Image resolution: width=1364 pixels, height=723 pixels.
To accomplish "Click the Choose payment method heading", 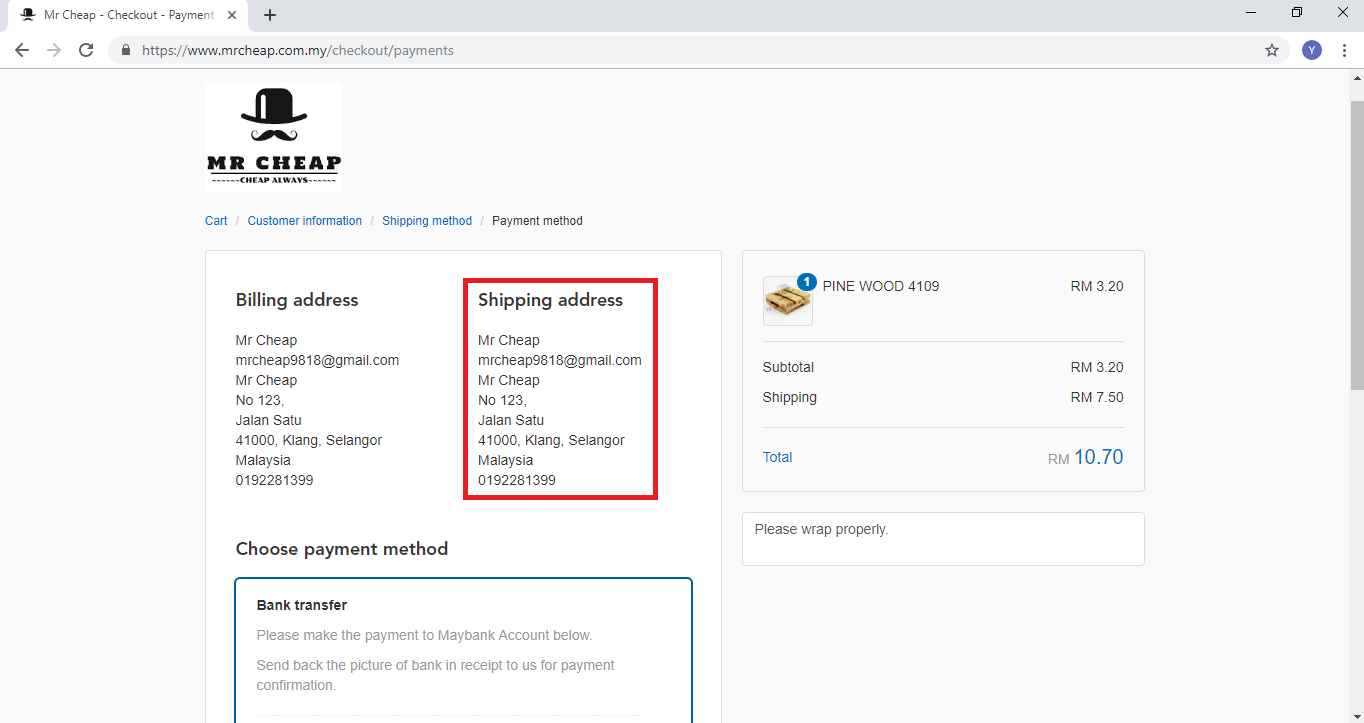I will point(342,549).
